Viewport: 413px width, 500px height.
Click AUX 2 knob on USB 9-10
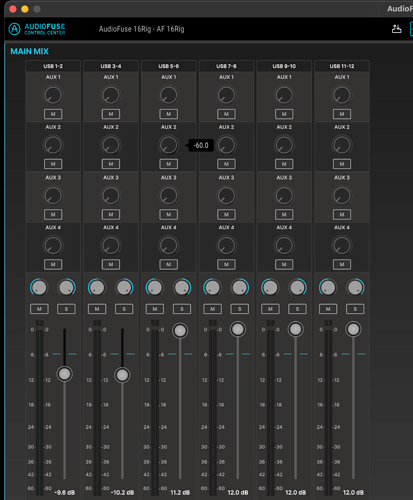point(284,145)
